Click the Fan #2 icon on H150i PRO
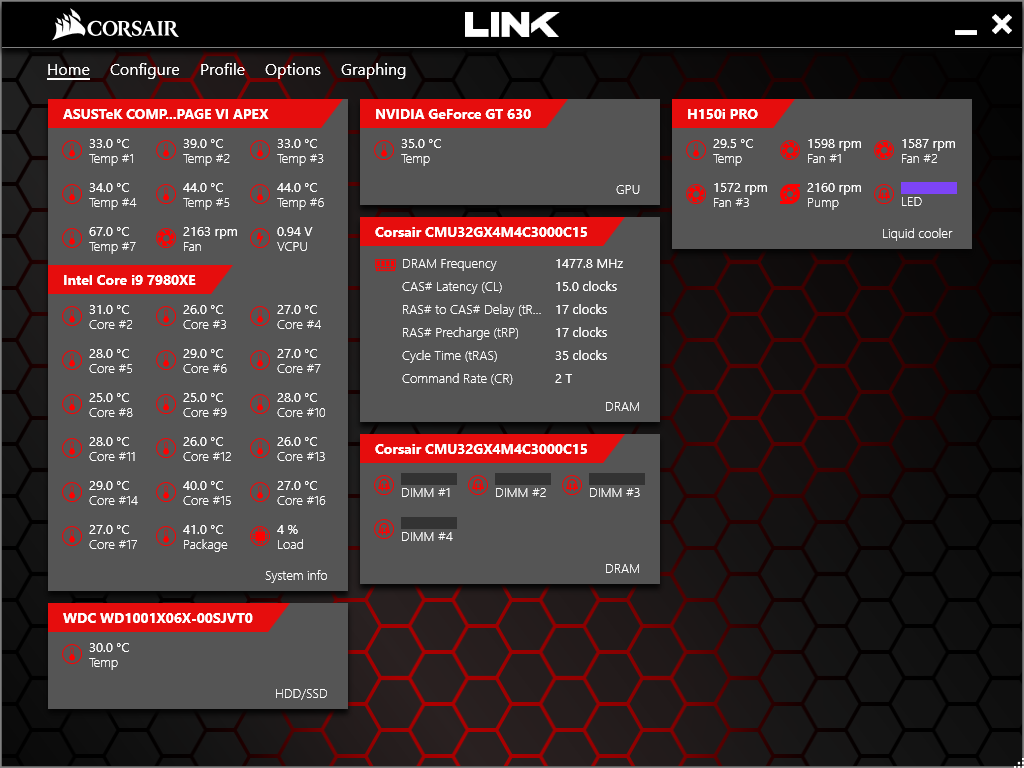The height and width of the screenshot is (768, 1024). [x=884, y=151]
